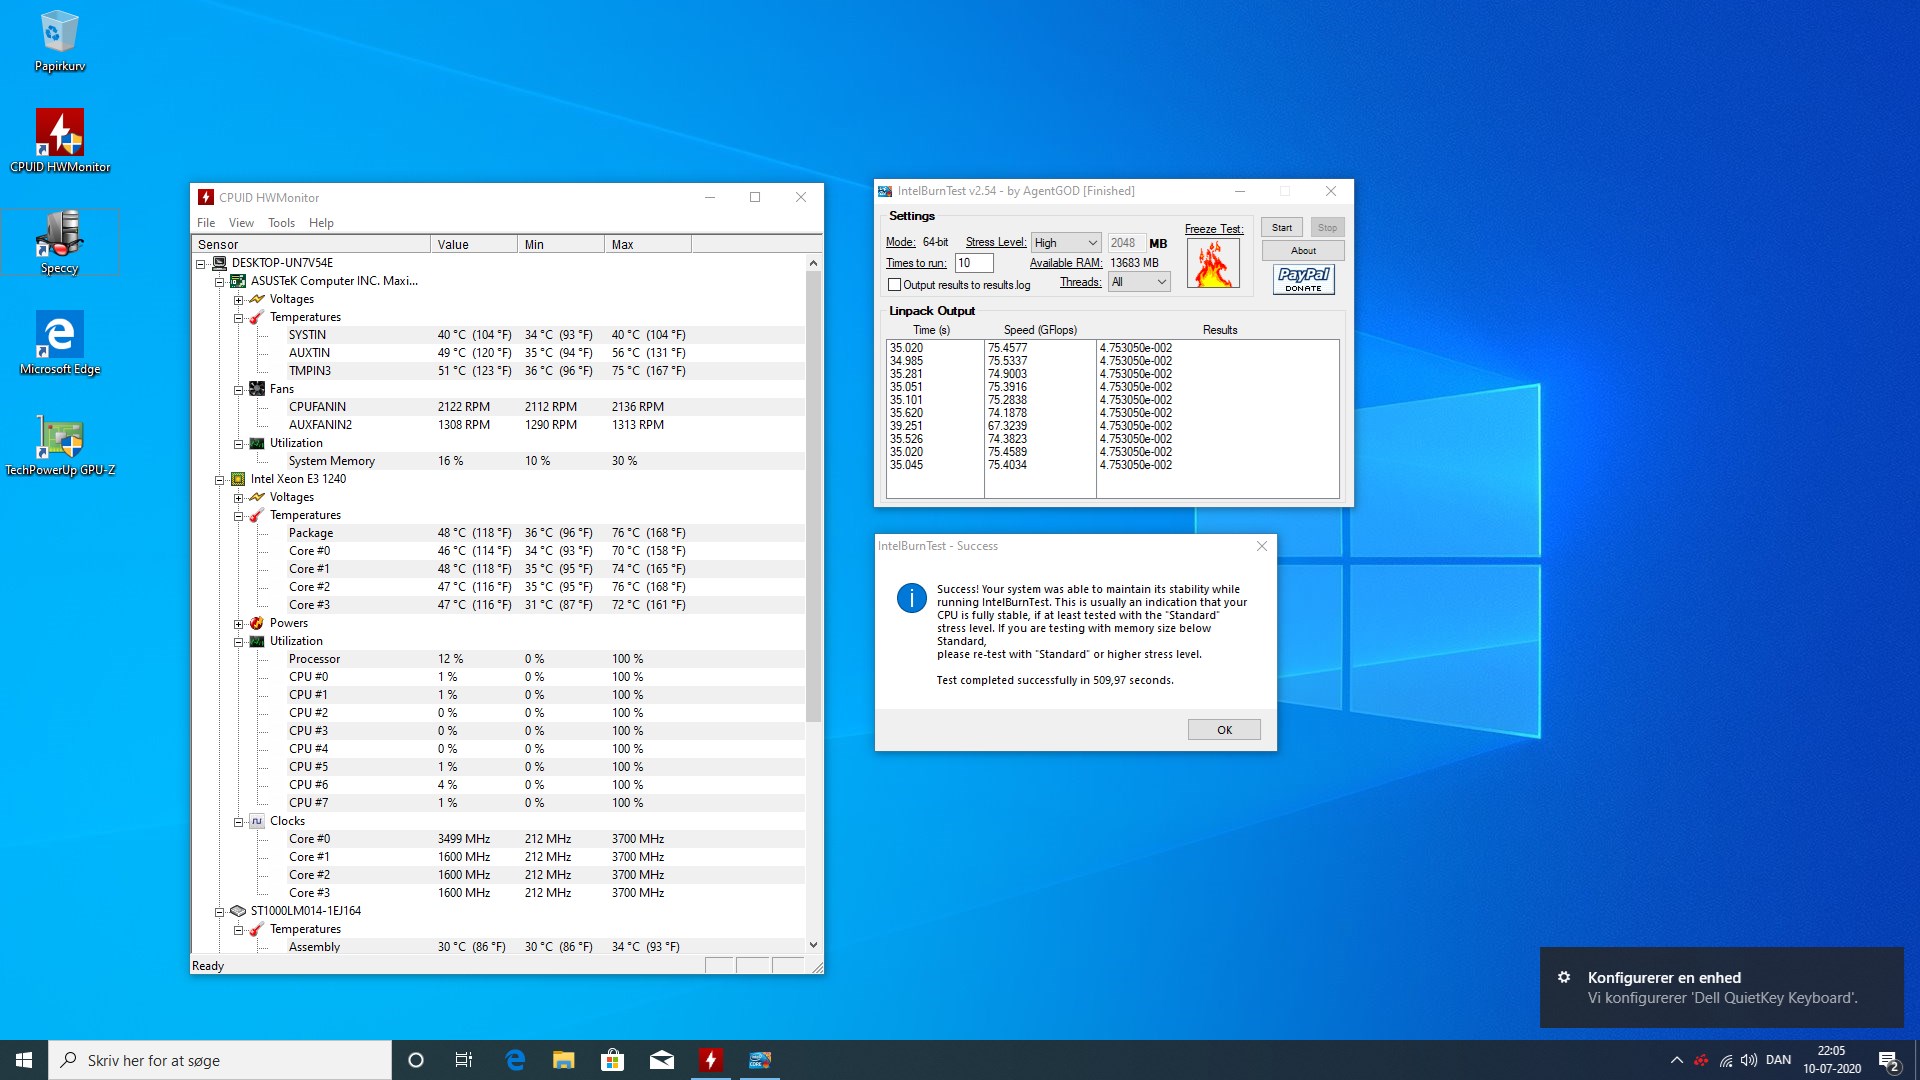Close the IntelBurnTest Success dialog
Screen dimensions: 1920x1080
click(x=1262, y=546)
